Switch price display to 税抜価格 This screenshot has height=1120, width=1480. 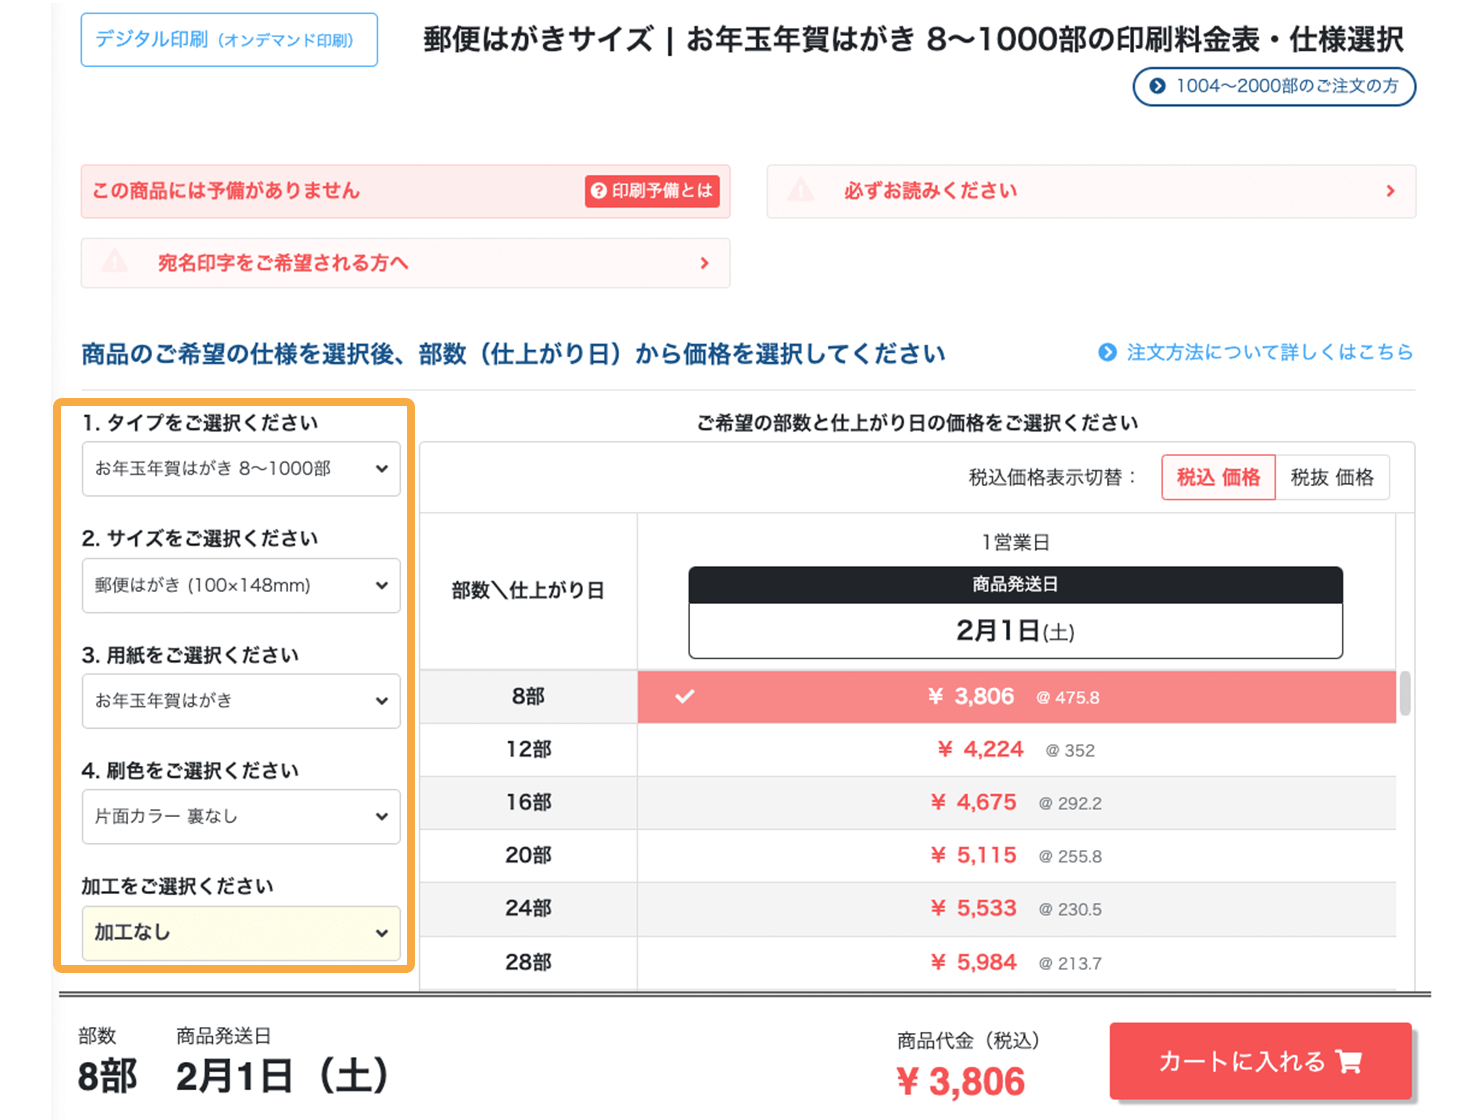(1333, 477)
